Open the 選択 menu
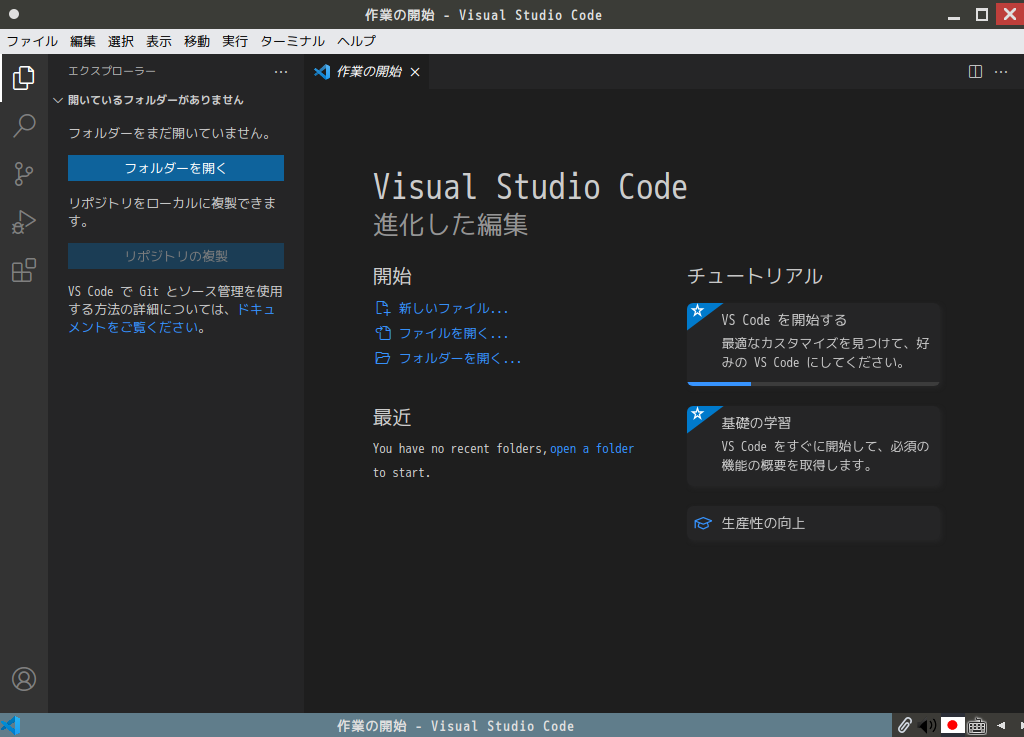Screen dimensions: 1024x737 pyautogui.click(x=121, y=41)
